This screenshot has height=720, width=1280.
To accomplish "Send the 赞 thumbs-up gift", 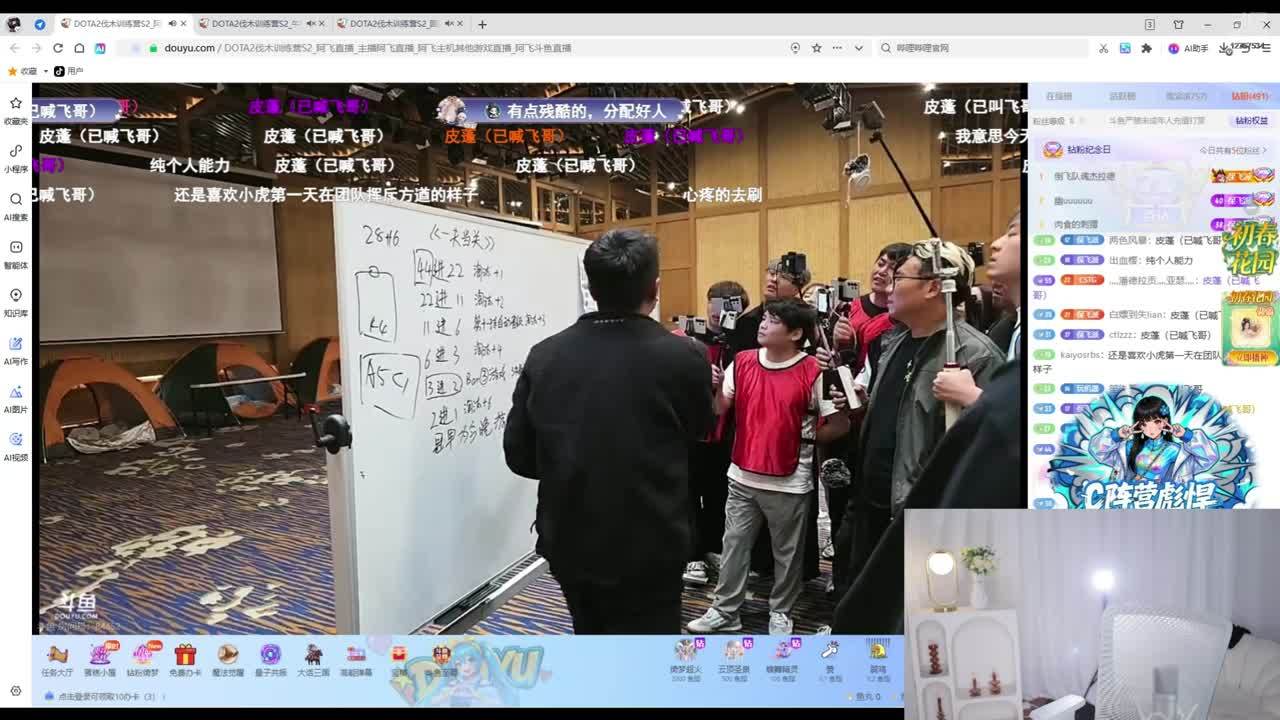I will tap(830, 656).
